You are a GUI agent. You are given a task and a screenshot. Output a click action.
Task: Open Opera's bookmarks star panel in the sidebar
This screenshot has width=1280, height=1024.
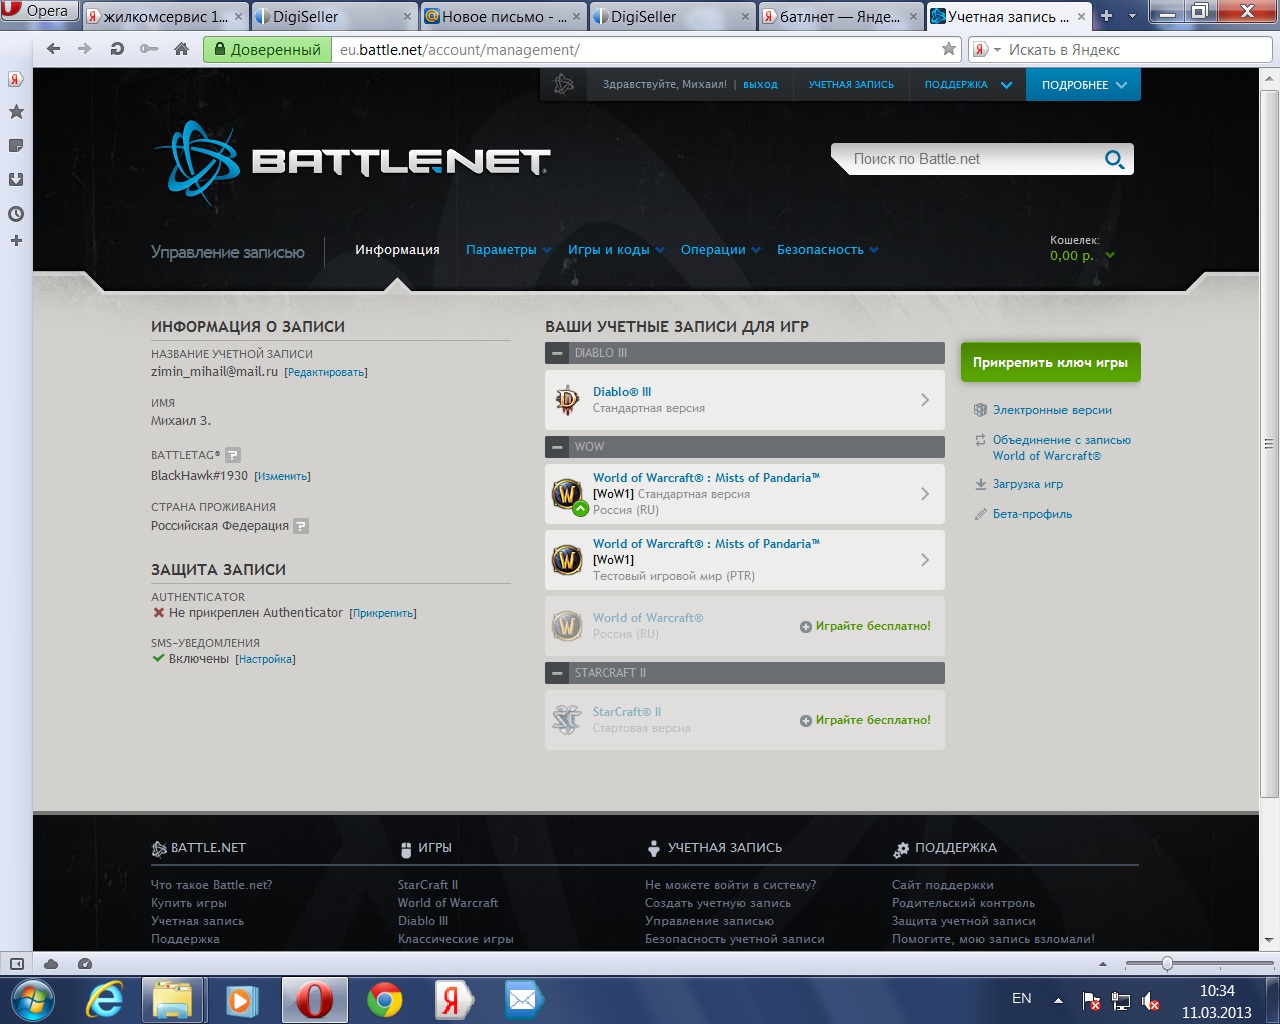tap(16, 112)
